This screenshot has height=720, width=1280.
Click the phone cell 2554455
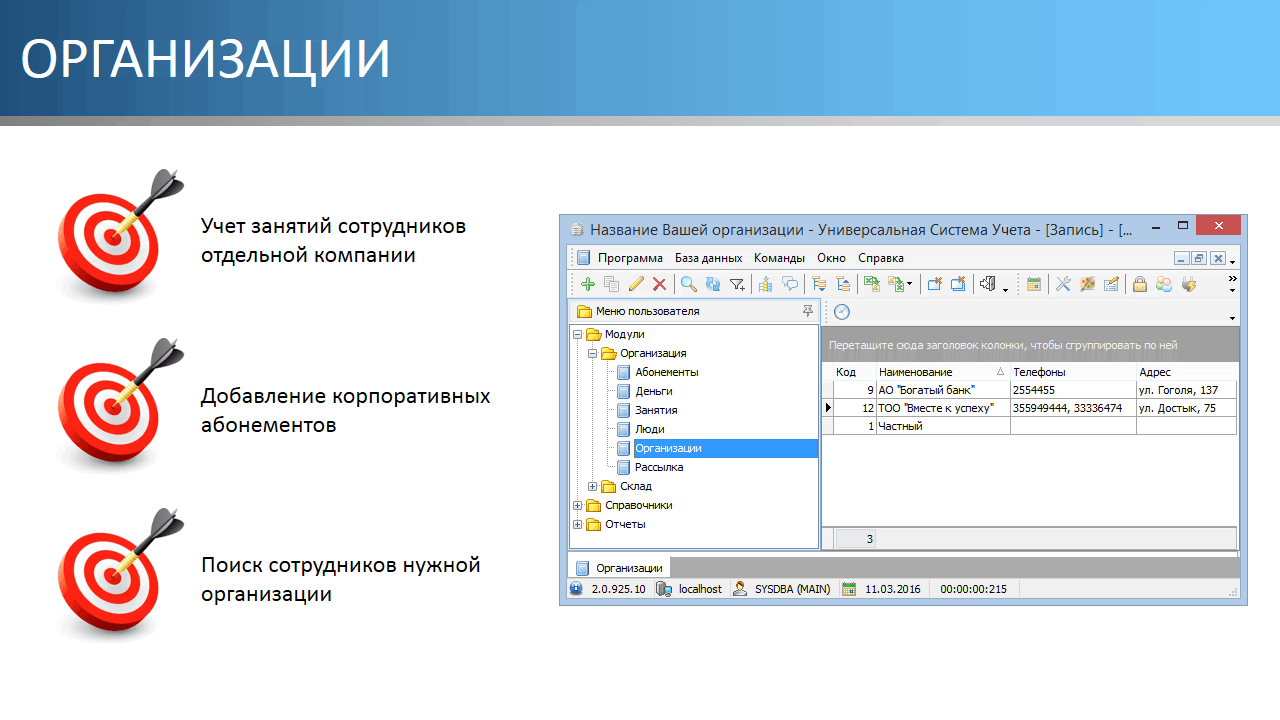[1072, 389]
